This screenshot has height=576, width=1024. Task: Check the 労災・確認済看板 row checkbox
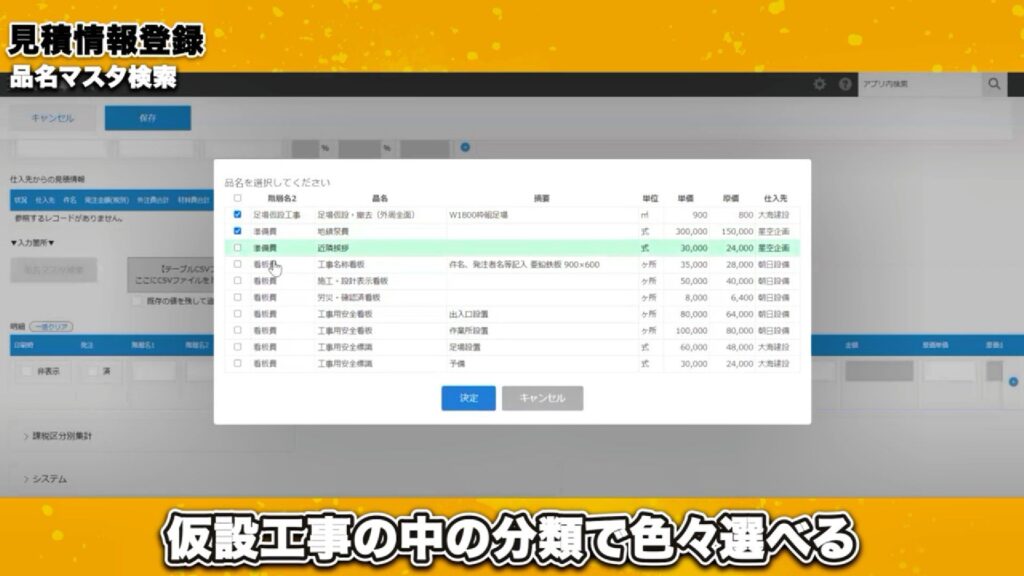(x=237, y=297)
